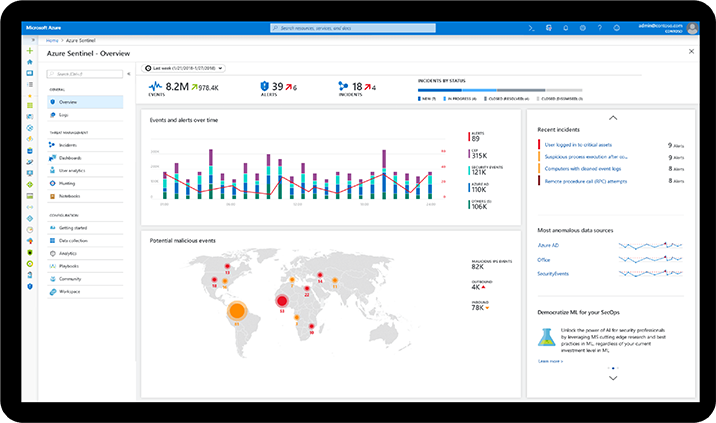
Task: Click the green Create a resource plus icon
Action: tap(30, 51)
